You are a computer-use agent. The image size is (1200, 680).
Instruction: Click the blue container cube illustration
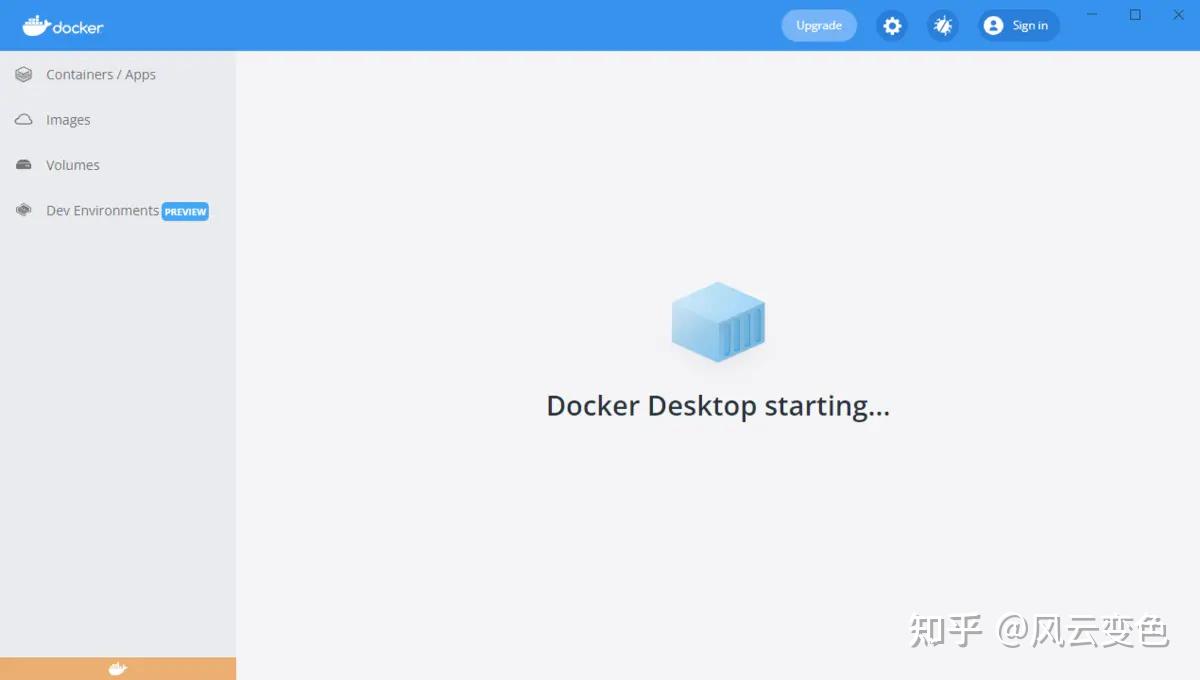coord(717,321)
